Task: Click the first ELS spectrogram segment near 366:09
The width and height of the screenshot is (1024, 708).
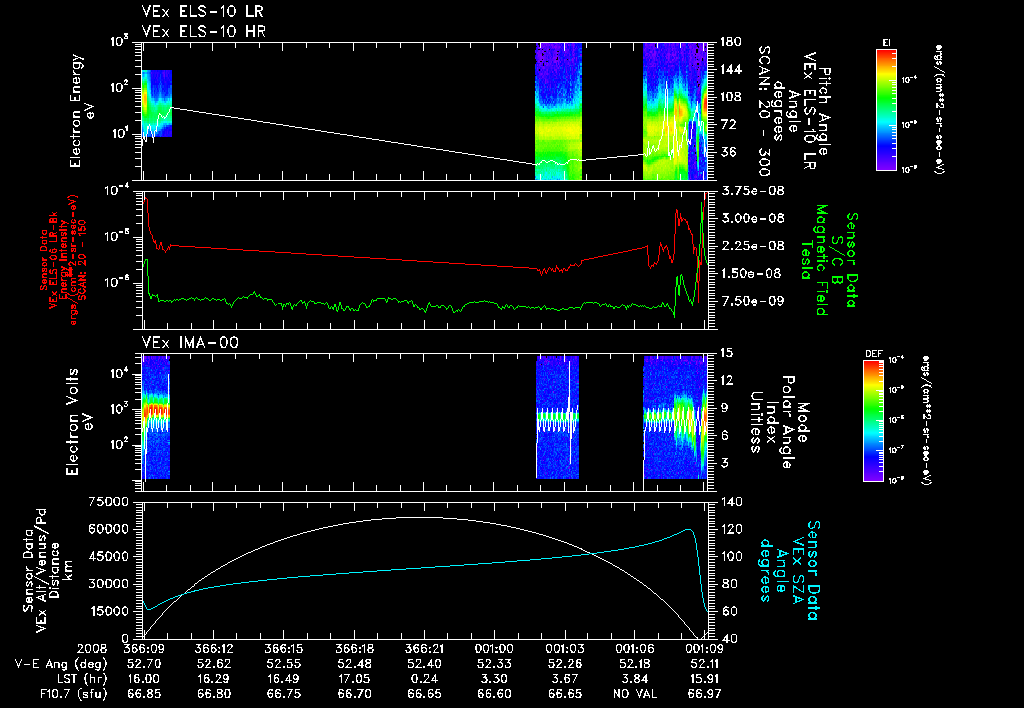Action: coord(157,103)
